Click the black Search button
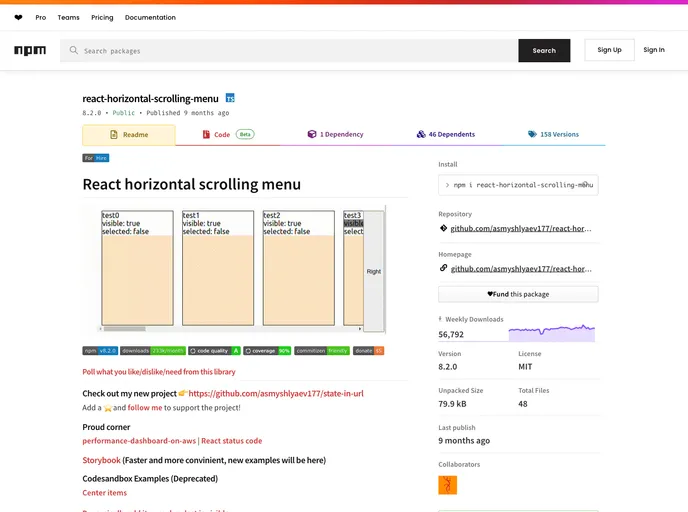 click(544, 50)
